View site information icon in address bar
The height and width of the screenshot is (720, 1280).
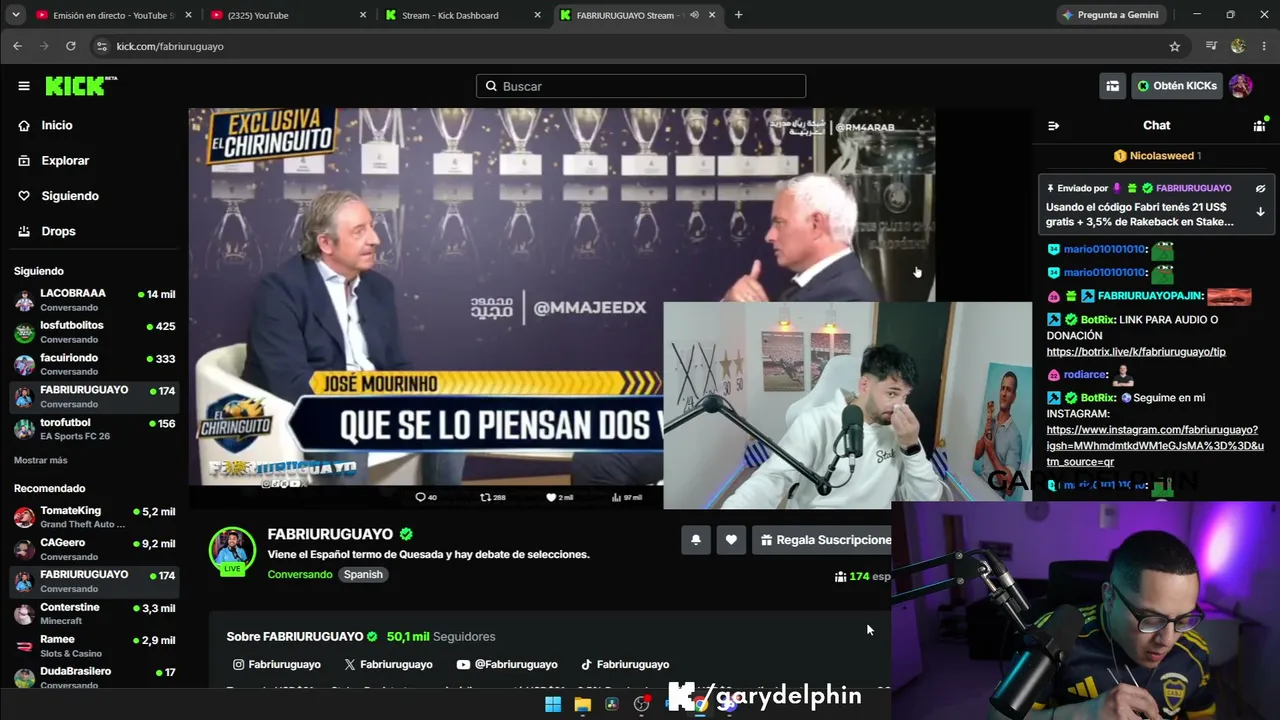tap(101, 46)
